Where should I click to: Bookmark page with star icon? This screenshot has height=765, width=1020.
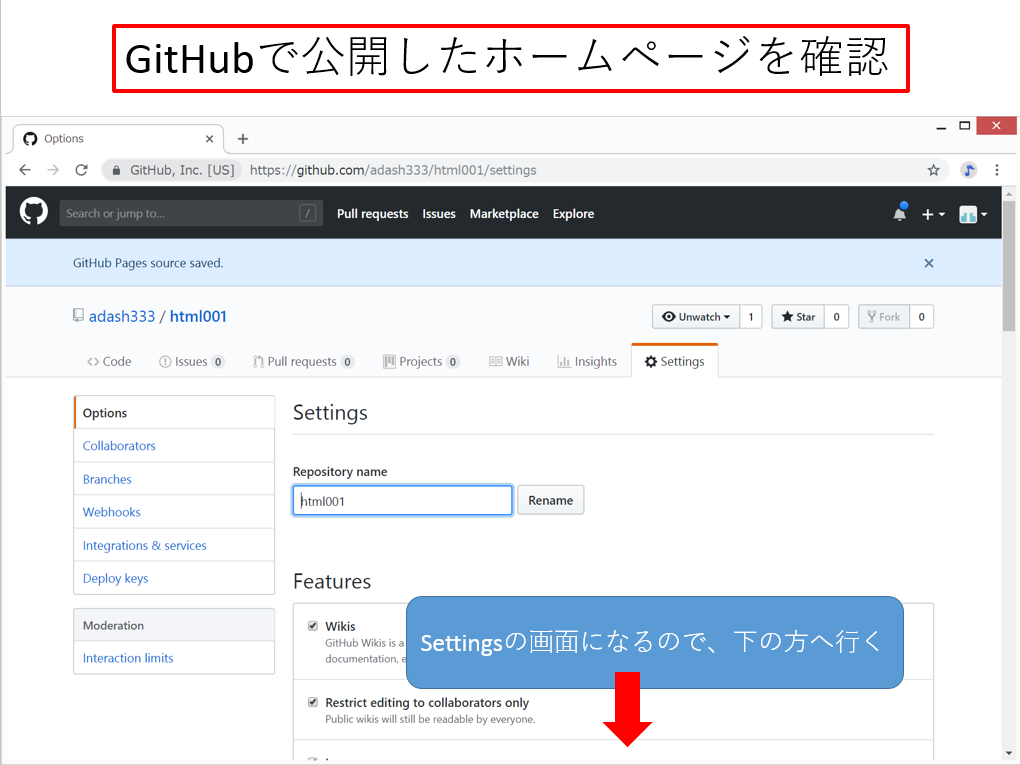click(x=934, y=170)
